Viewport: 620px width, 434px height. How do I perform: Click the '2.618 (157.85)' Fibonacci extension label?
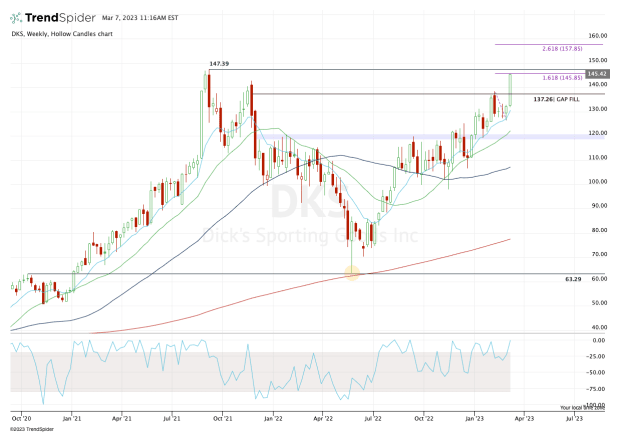click(x=562, y=49)
